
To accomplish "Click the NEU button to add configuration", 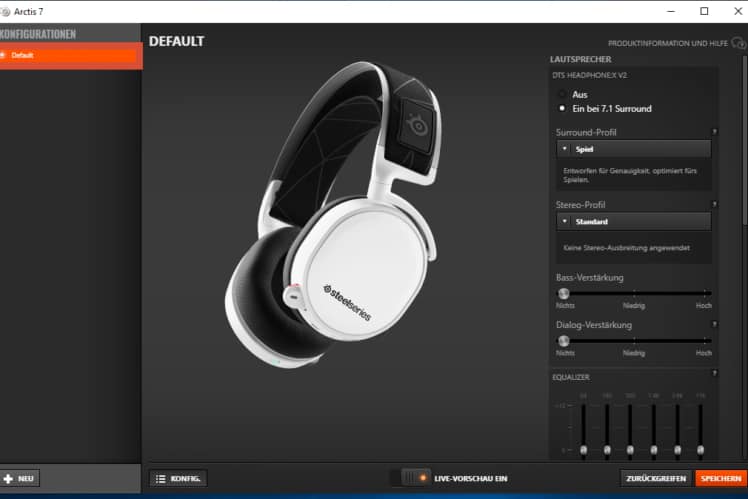I will click(20, 478).
